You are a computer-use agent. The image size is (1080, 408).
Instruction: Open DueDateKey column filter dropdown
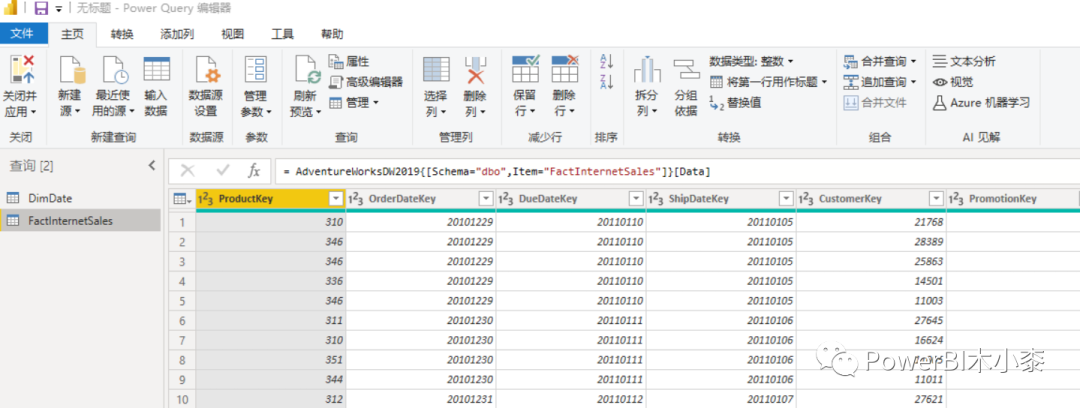coord(636,199)
